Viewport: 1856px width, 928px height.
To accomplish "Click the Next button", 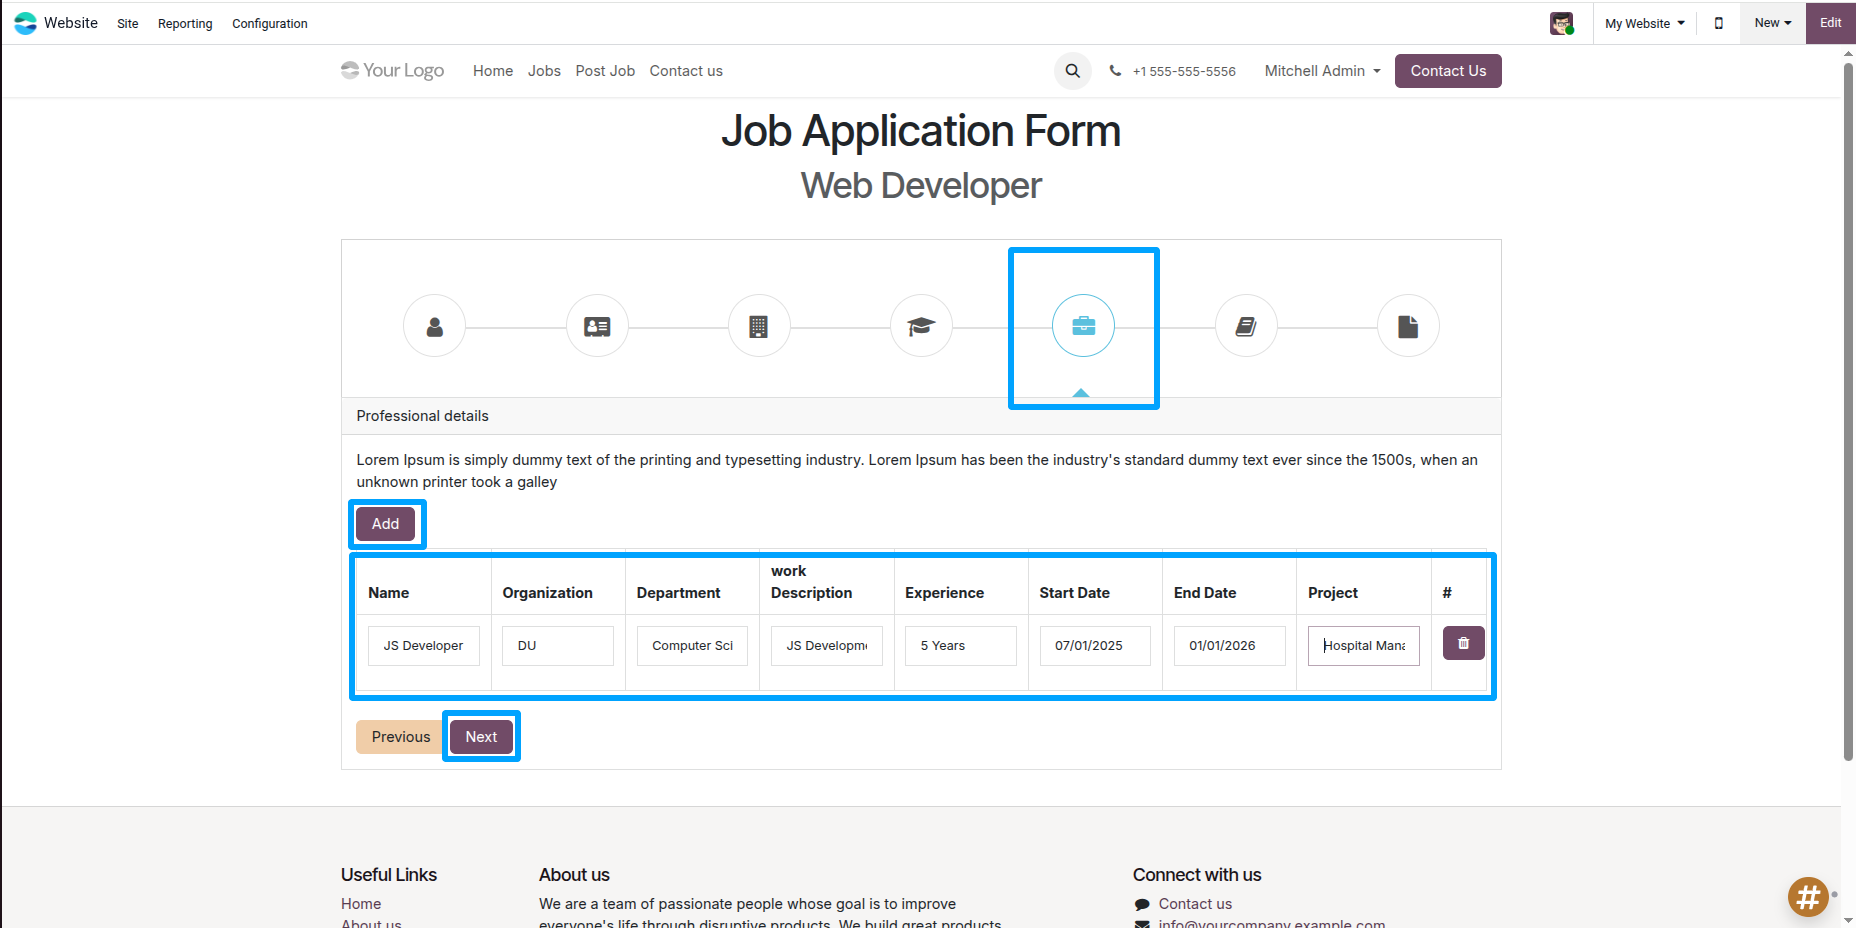I will [481, 737].
